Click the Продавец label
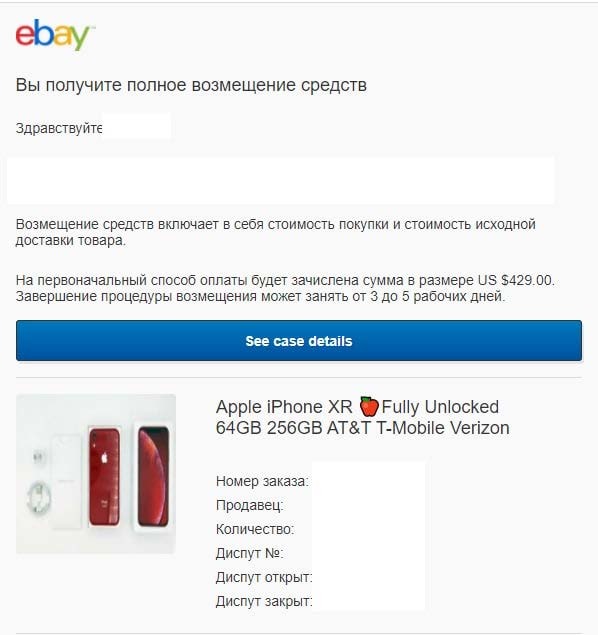This screenshot has width=598, height=635. tap(249, 505)
